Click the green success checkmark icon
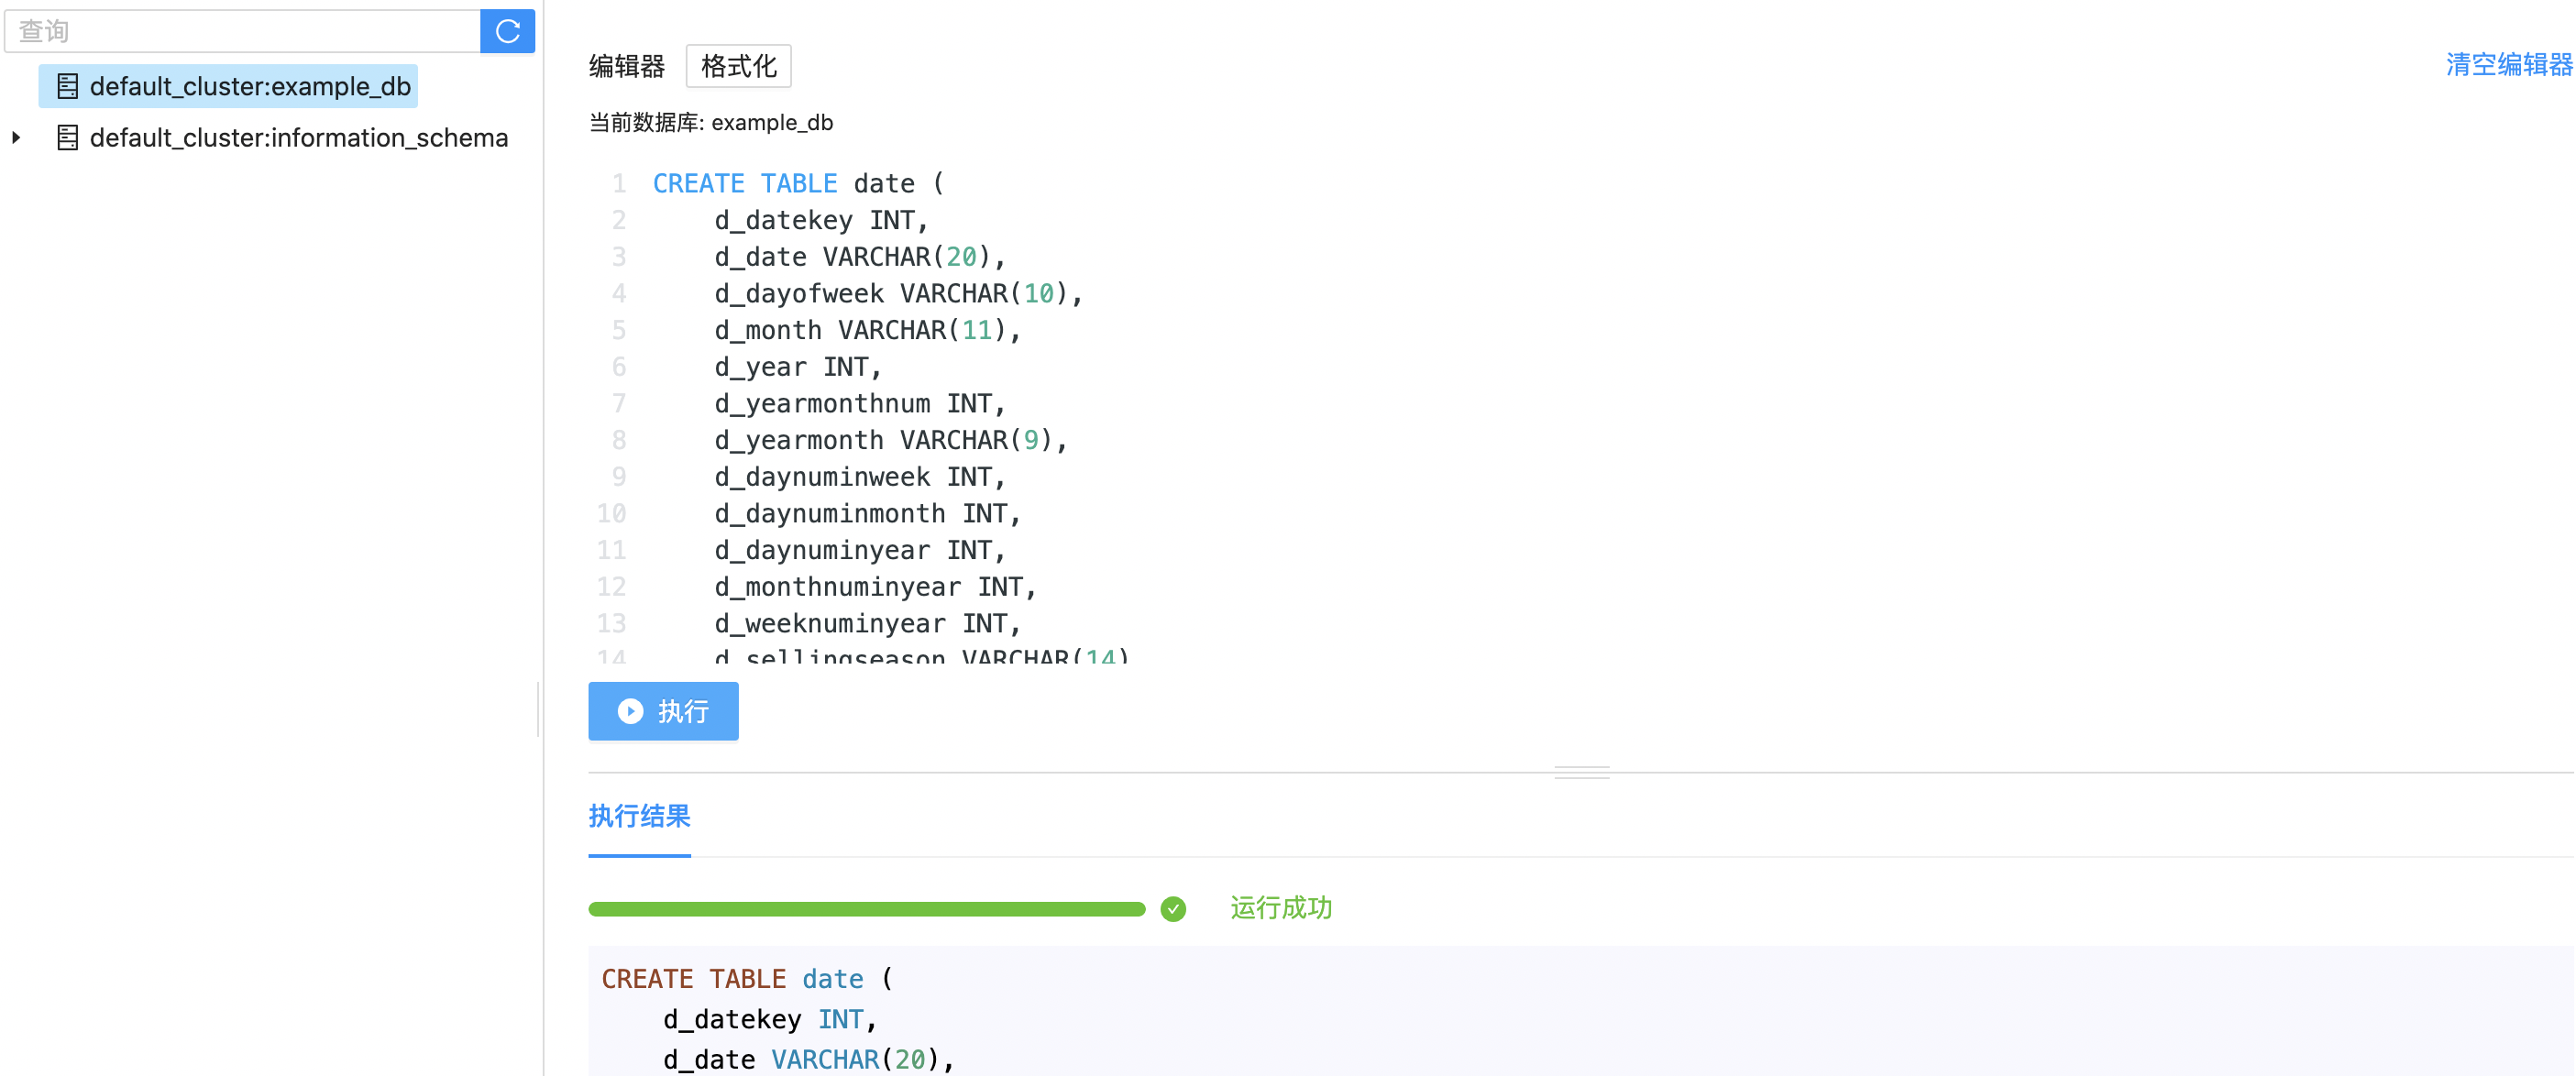Screen dimensions: 2576x1076 [x=1173, y=908]
